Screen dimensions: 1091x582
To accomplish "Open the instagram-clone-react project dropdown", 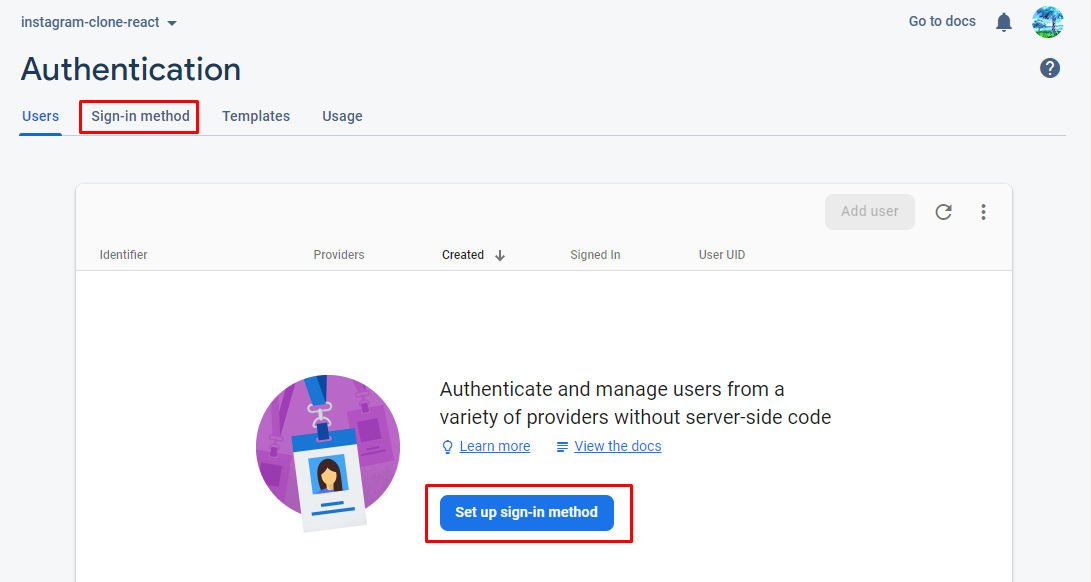I will (98, 22).
